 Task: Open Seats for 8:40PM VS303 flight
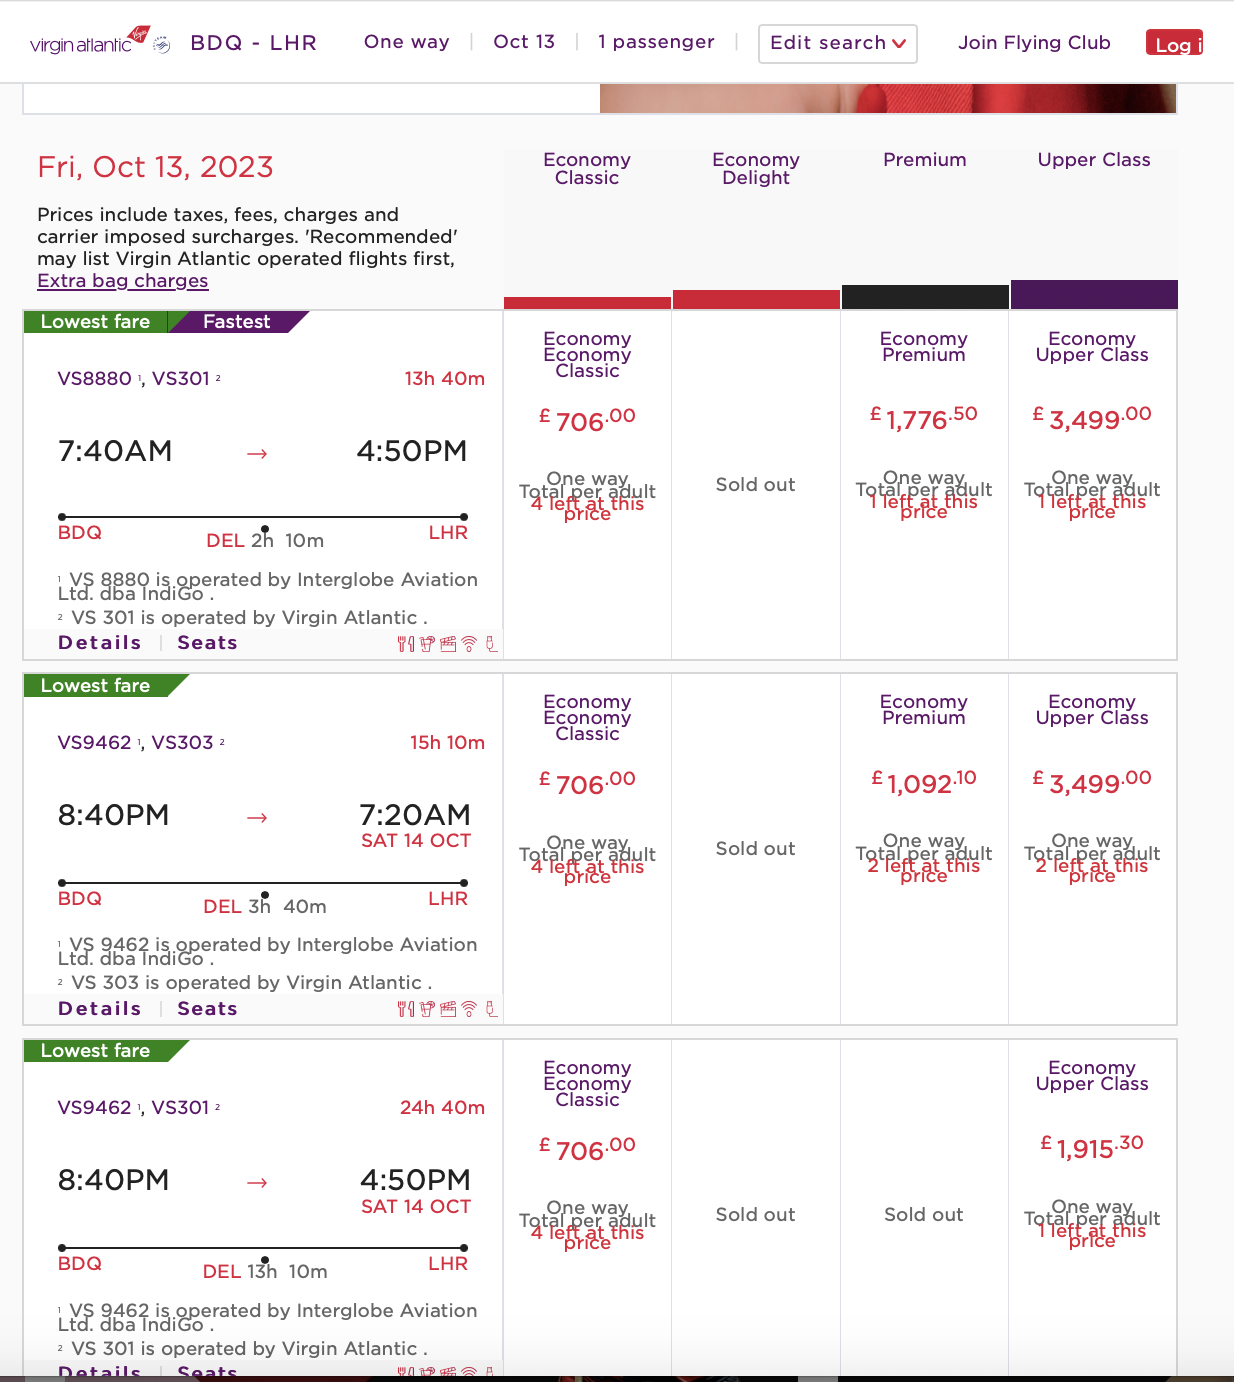pyautogui.click(x=207, y=1009)
